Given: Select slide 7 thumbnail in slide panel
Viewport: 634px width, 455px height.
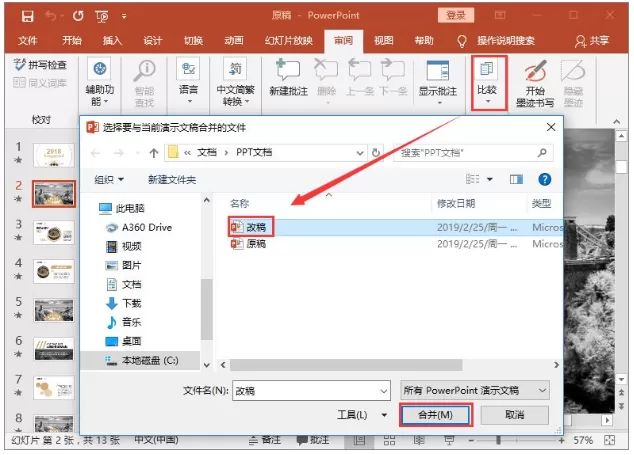Looking at the screenshot, I should [x=54, y=388].
